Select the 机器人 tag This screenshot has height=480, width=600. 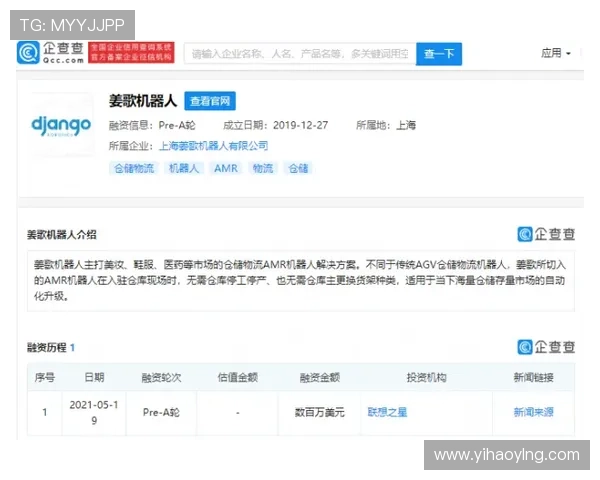[184, 168]
